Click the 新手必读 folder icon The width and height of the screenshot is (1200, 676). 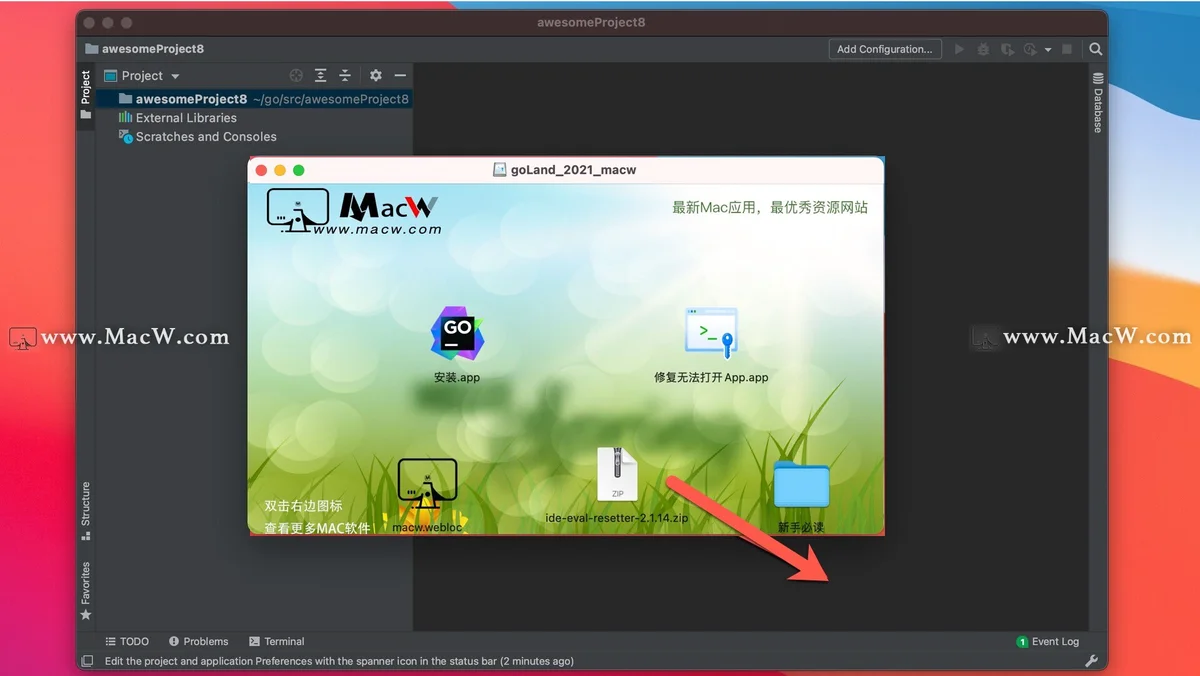pos(801,484)
